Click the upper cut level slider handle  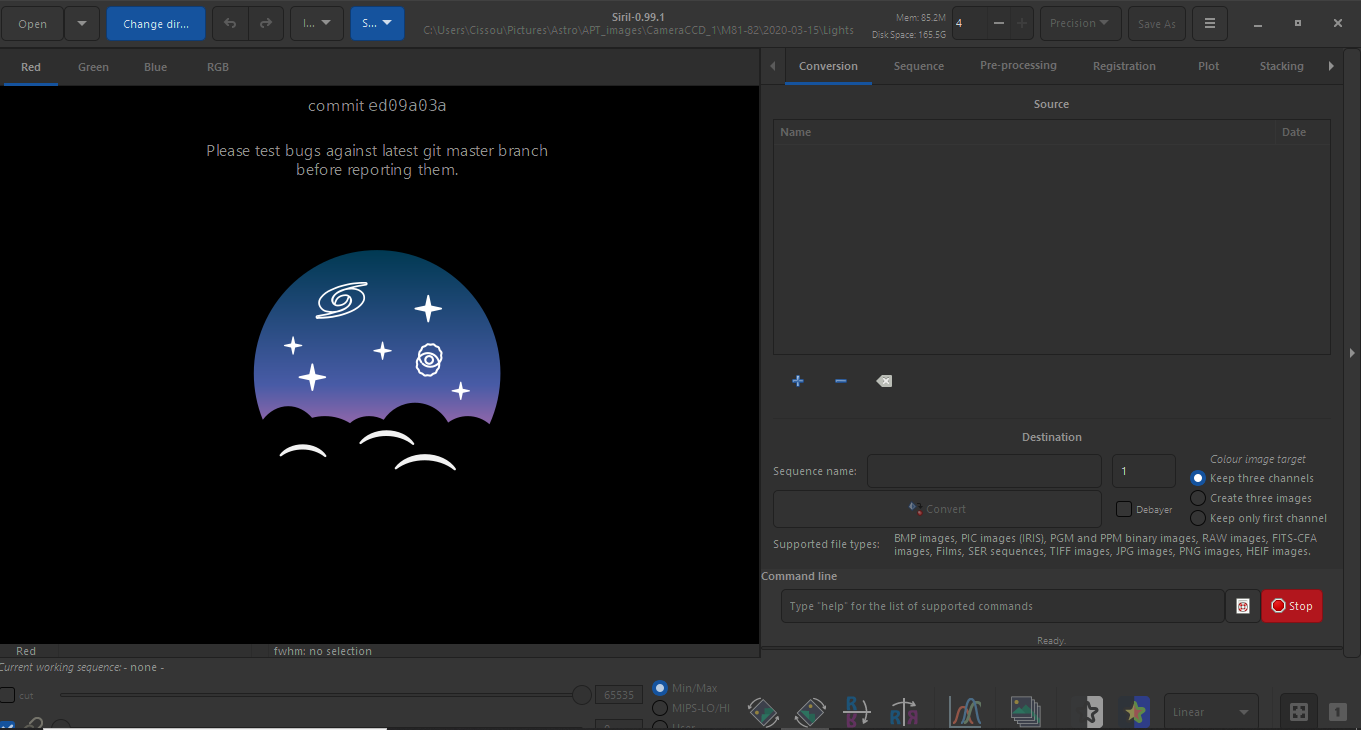[581, 695]
